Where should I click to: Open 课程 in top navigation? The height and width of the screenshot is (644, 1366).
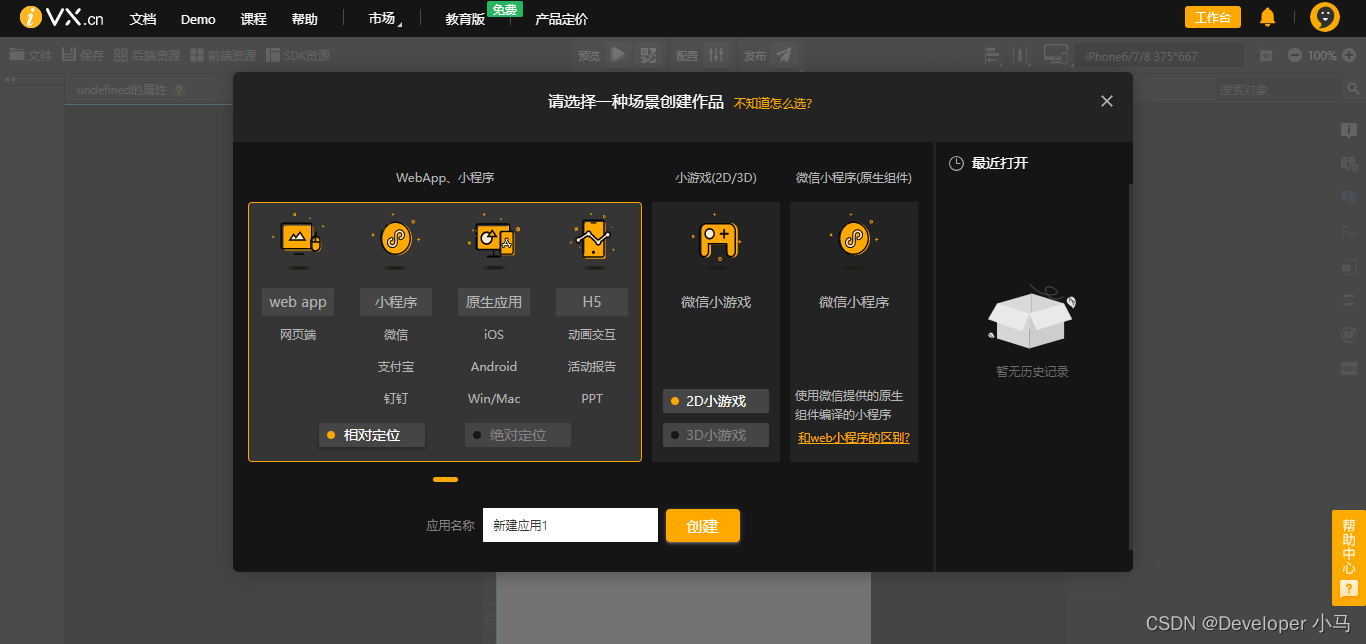pyautogui.click(x=254, y=19)
